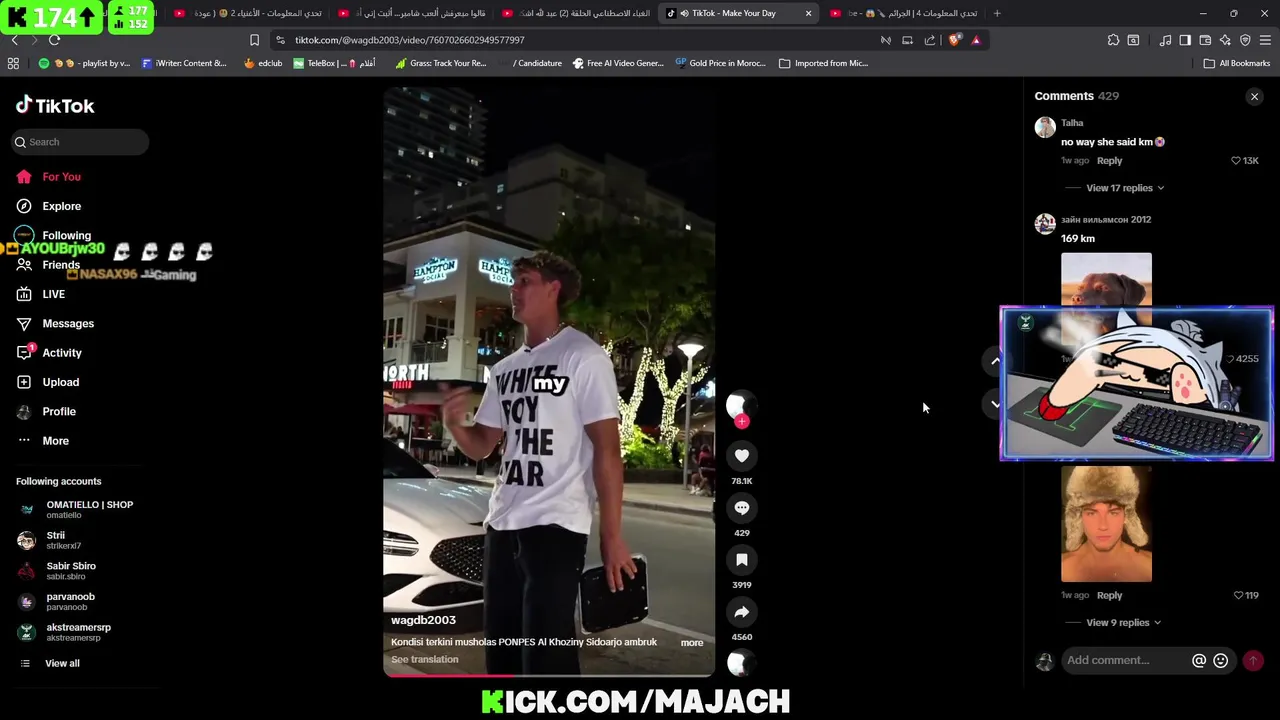Reply to comment with 119 likes
The image size is (1280, 720).
pyautogui.click(x=1109, y=596)
